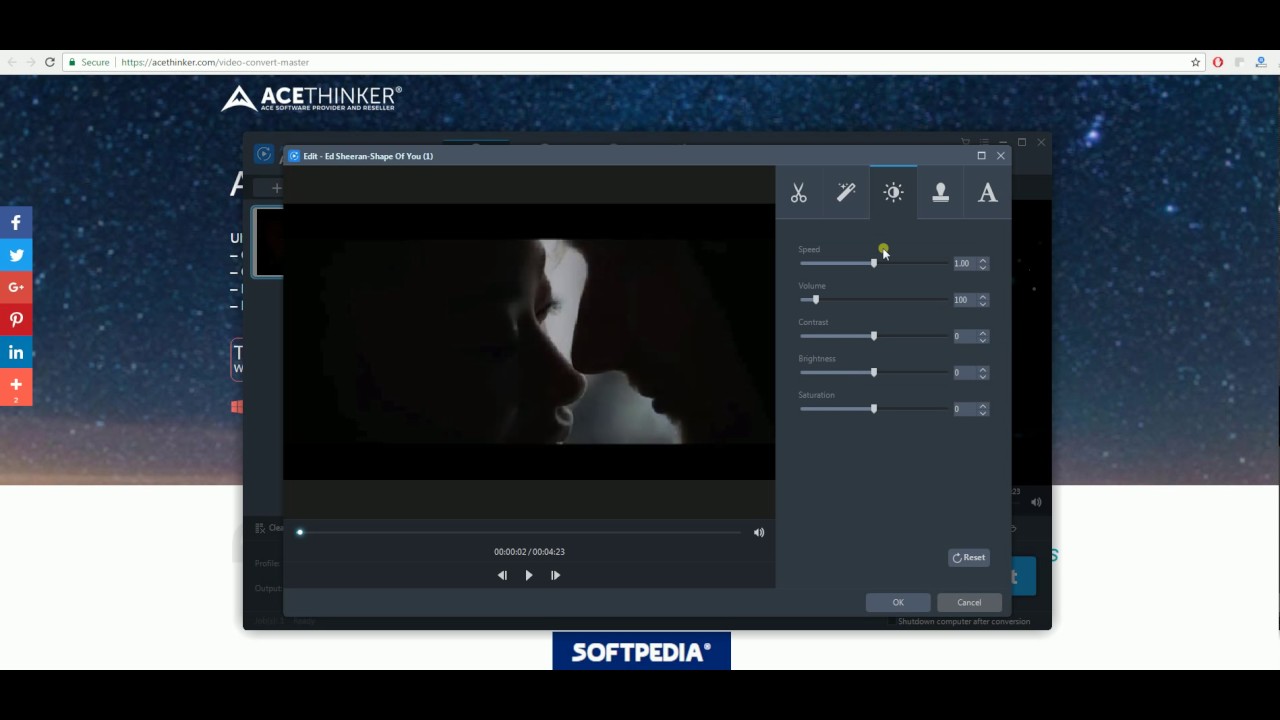The width and height of the screenshot is (1280, 720).
Task: Step the Saturation value with spinner arrows
Action: (x=983, y=408)
